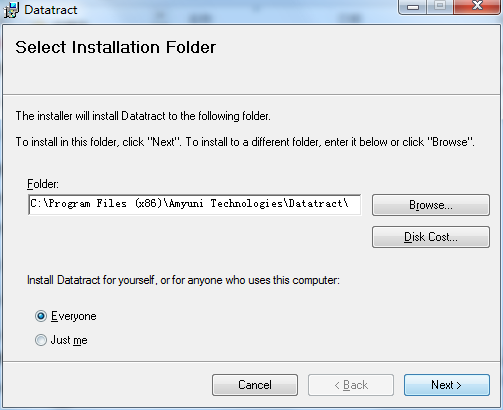Click the Select Installation Folder heading
Viewport: 503px width, 410px height.
pyautogui.click(x=116, y=47)
